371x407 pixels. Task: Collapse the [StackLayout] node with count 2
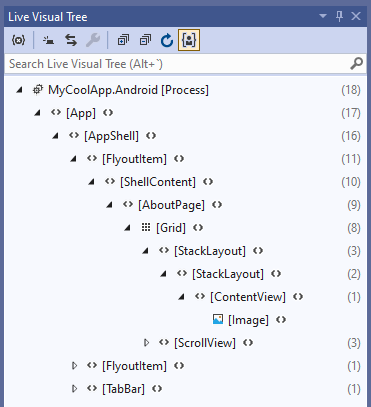tap(164, 274)
